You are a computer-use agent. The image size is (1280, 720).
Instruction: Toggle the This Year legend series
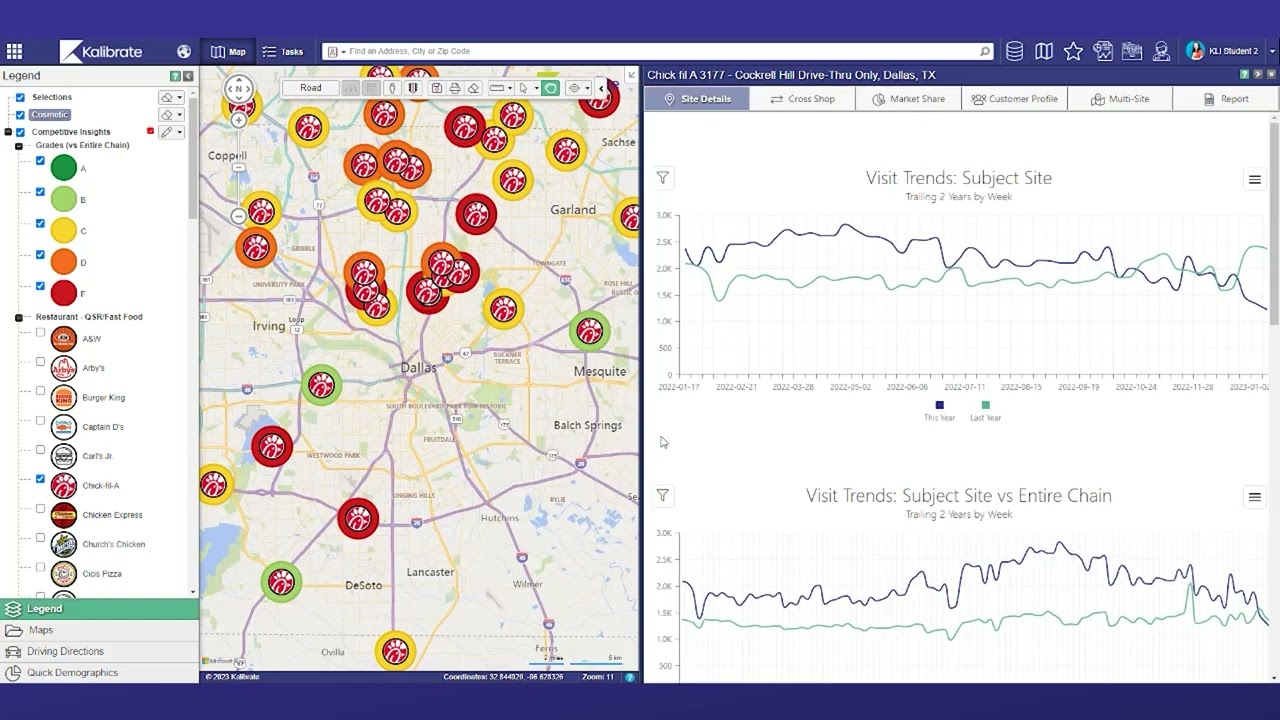[939, 411]
